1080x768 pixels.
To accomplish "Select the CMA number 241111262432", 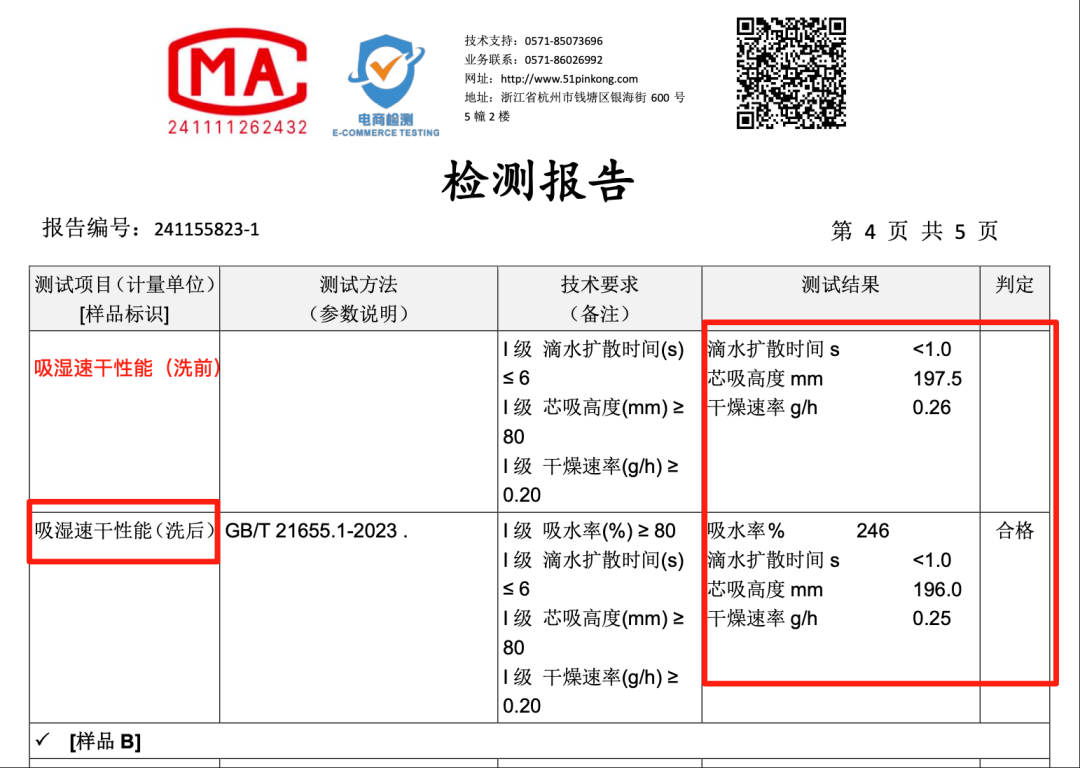I will click(238, 127).
